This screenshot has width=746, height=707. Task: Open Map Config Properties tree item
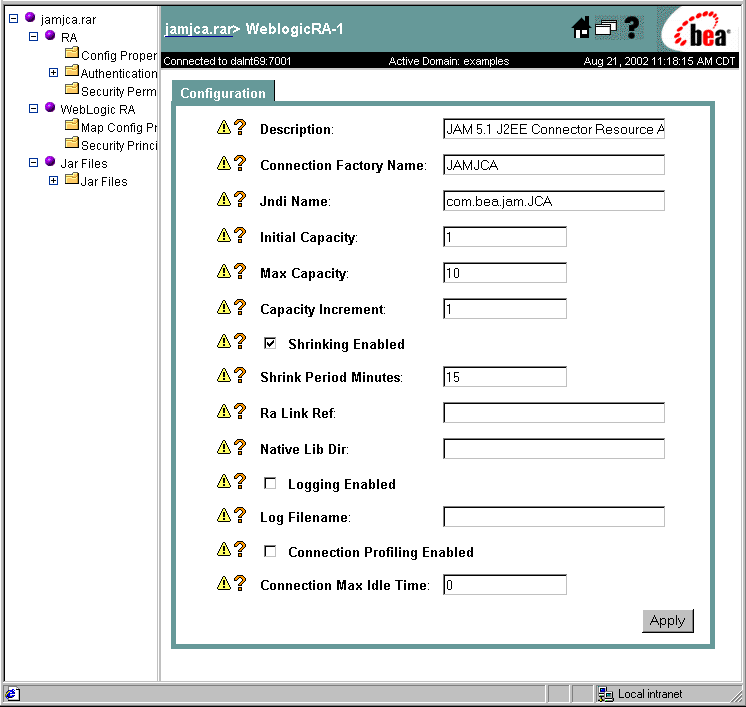119,128
